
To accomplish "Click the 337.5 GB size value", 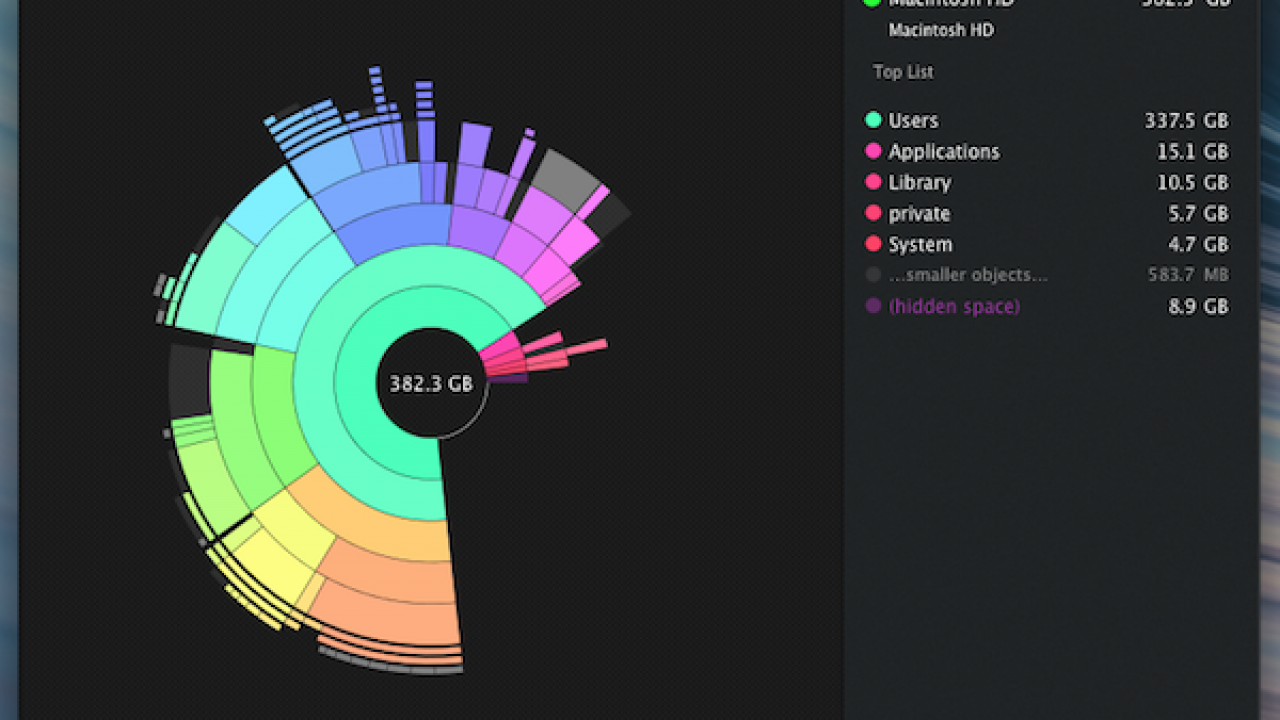I will coord(1186,121).
